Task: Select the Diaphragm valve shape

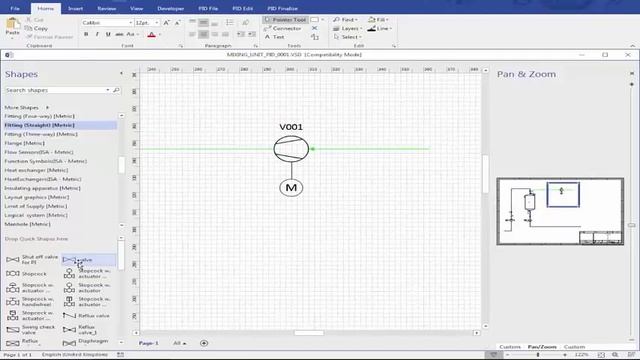Action: (x=86, y=342)
